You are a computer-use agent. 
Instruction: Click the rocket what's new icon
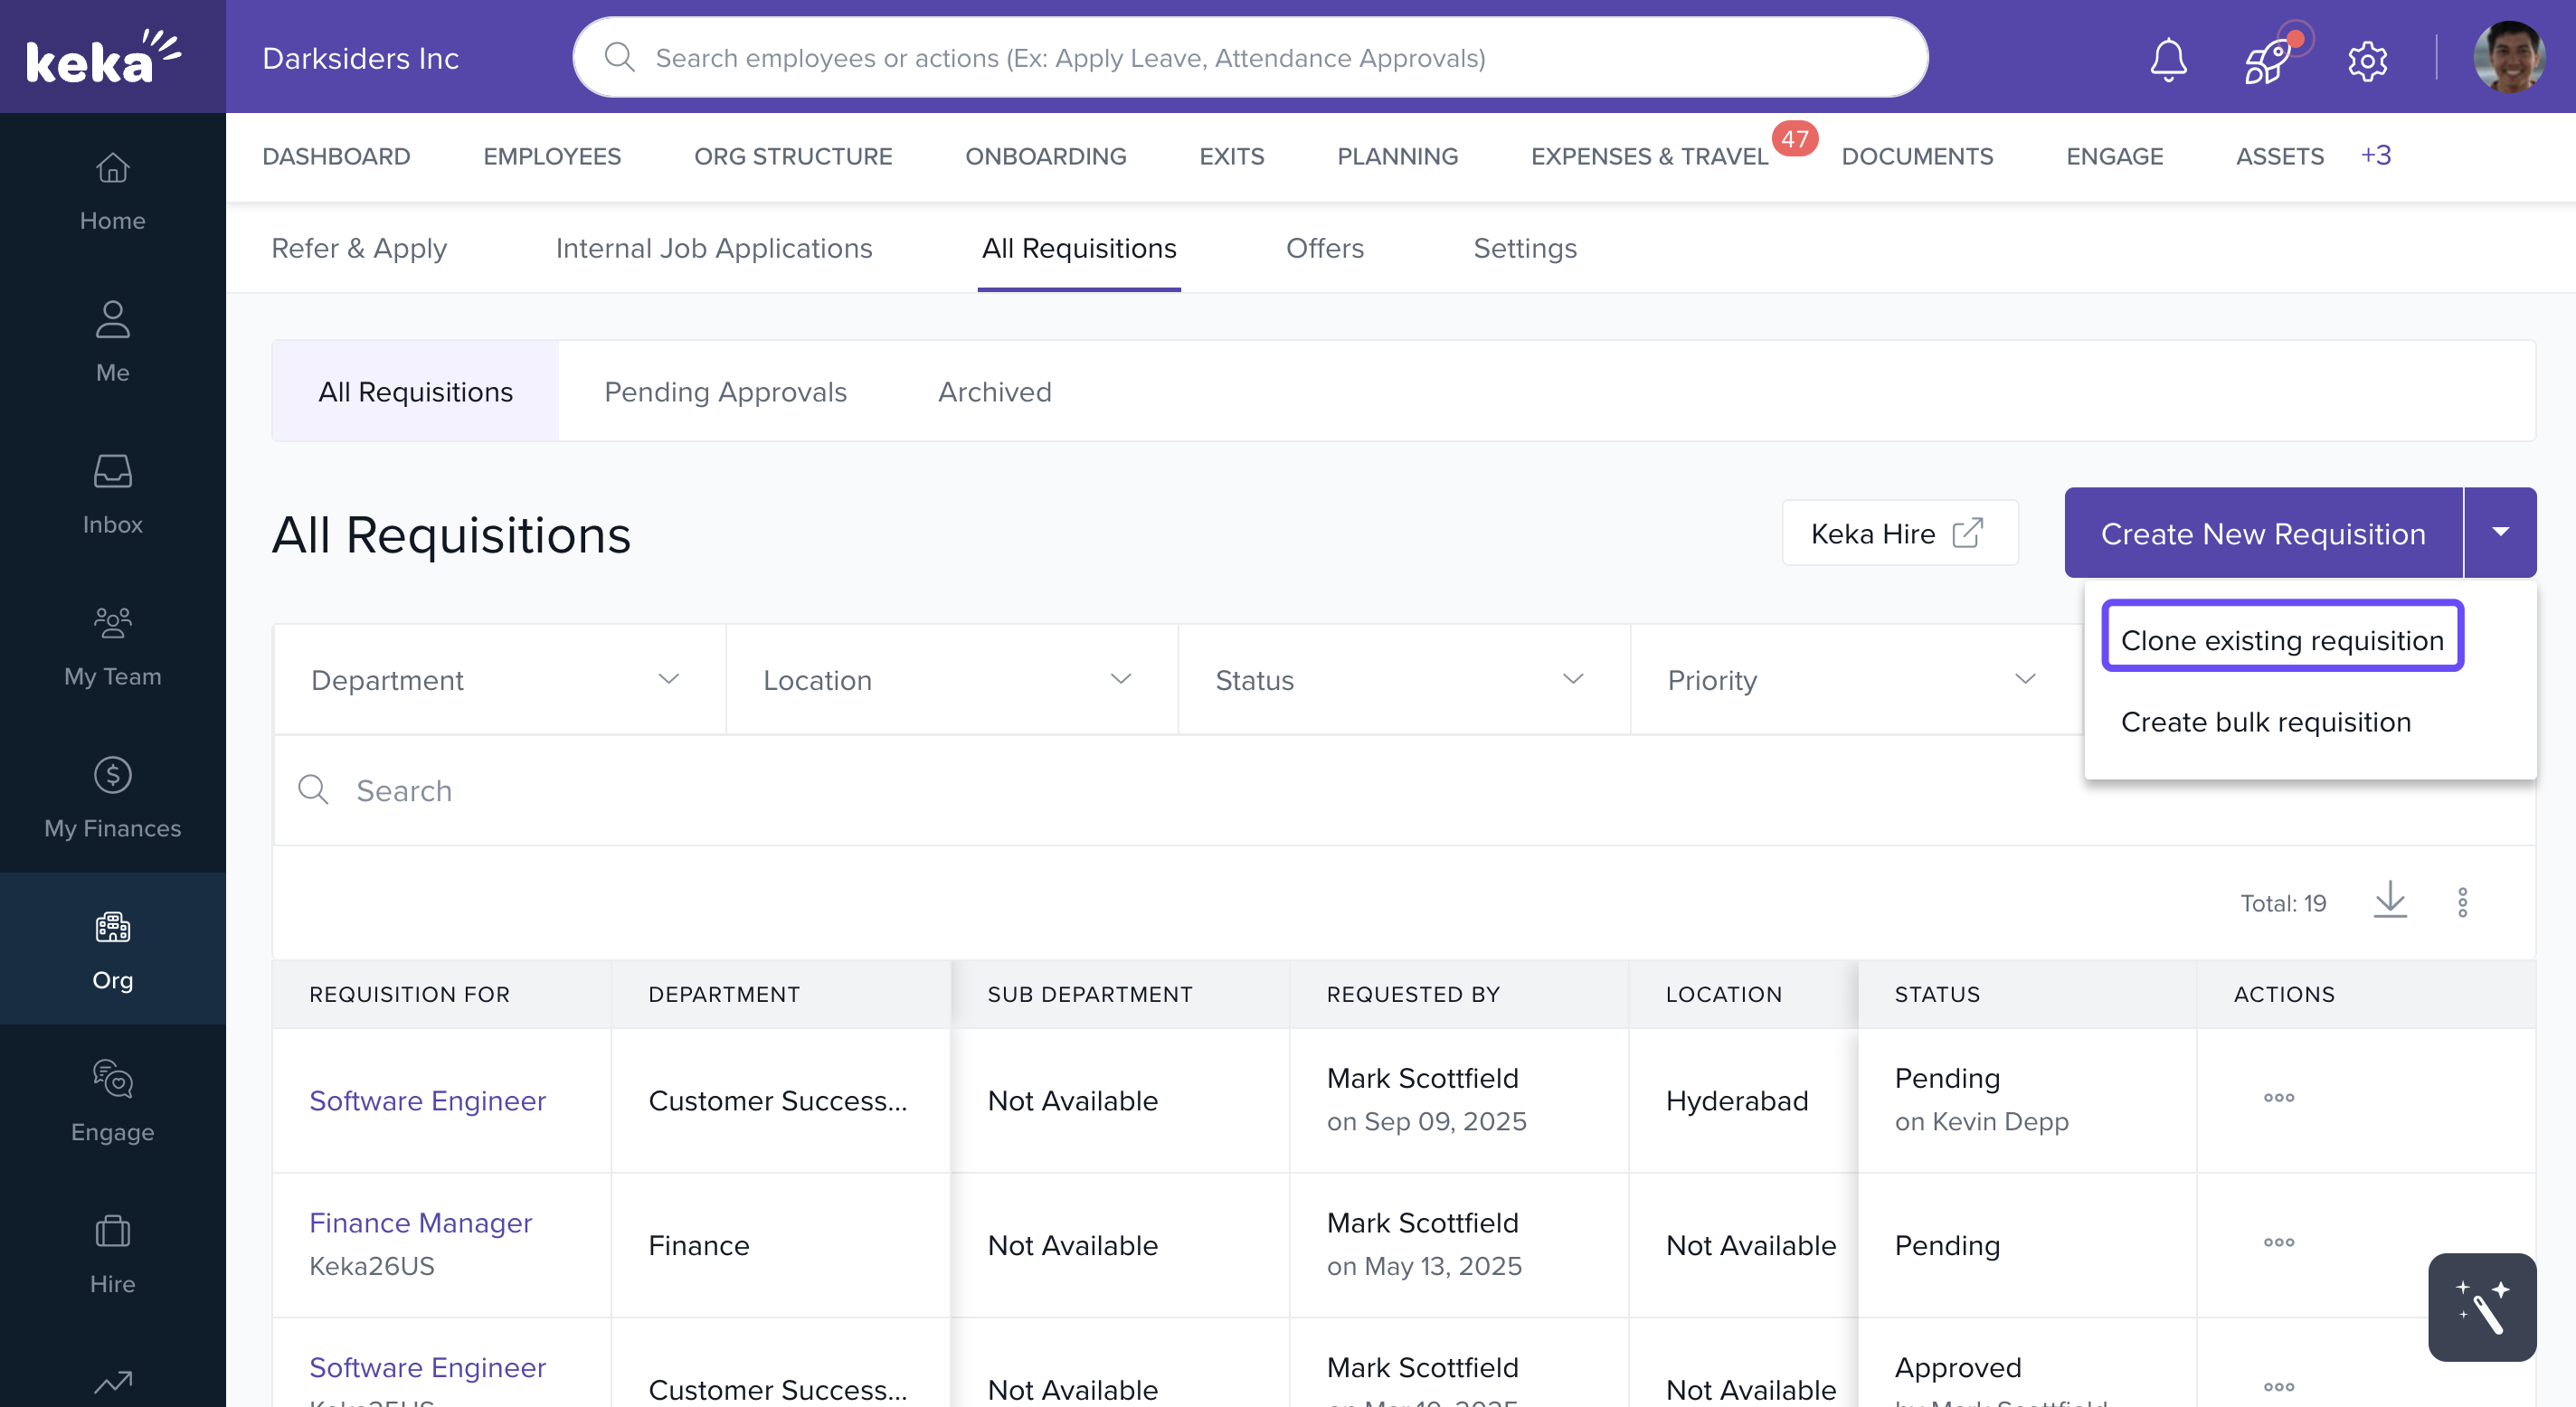pos(2267,61)
